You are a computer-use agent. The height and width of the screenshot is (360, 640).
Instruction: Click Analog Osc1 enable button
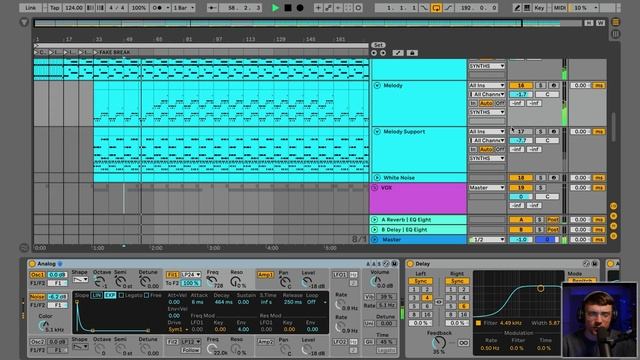37,275
